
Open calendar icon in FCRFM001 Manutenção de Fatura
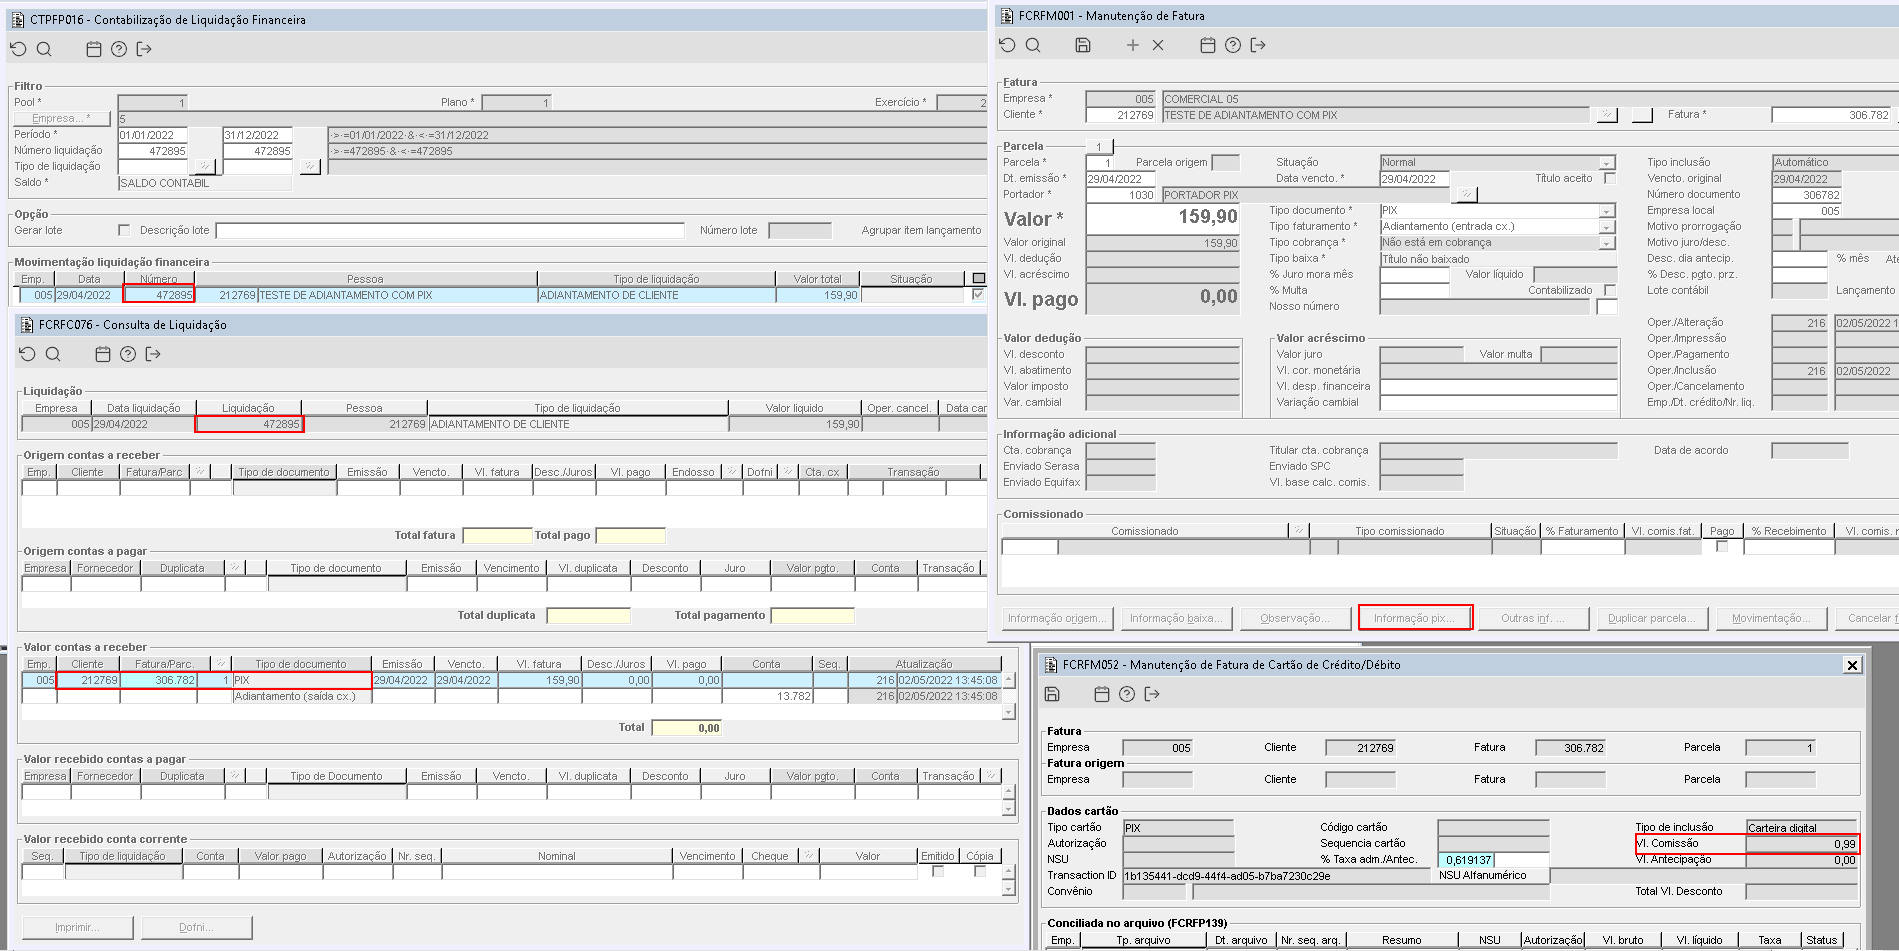pos(1208,45)
